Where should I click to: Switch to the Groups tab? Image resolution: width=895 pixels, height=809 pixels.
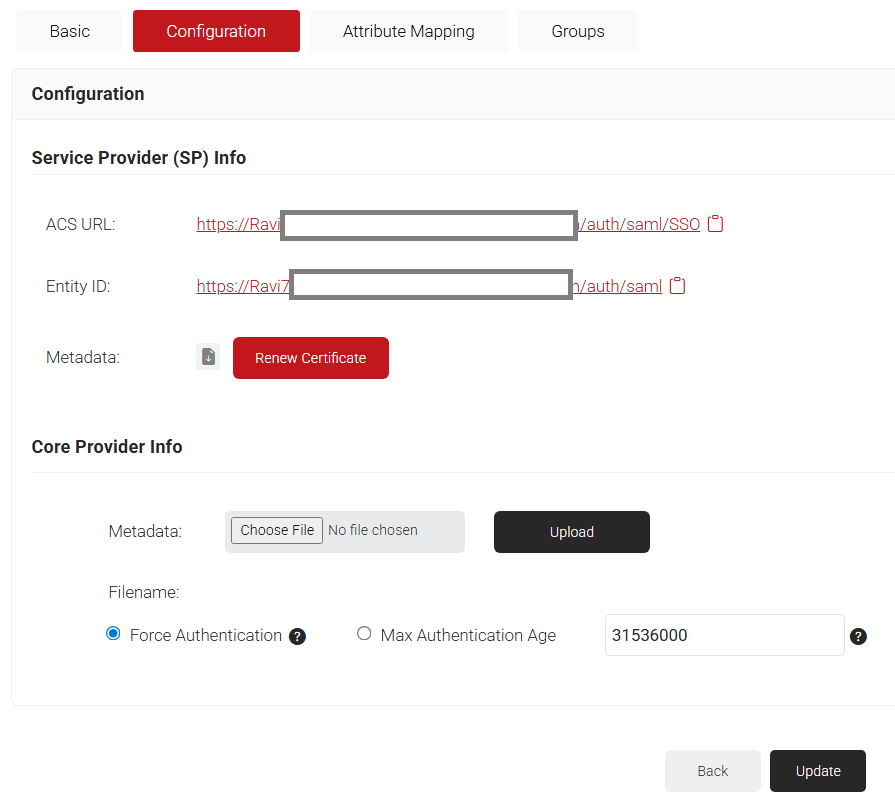pyautogui.click(x=577, y=31)
